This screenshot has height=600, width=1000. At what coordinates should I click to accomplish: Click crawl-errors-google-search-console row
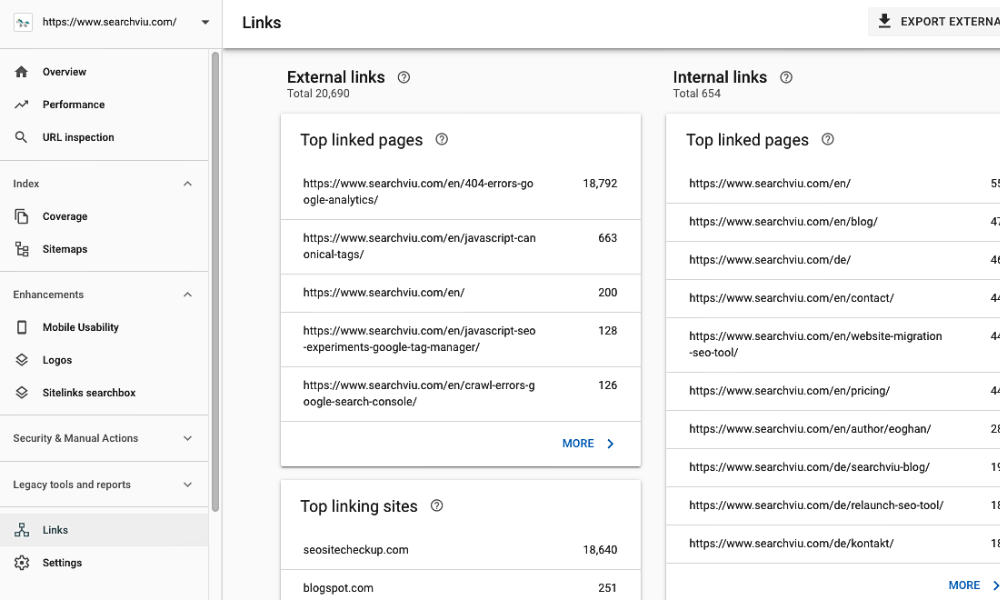[460, 394]
